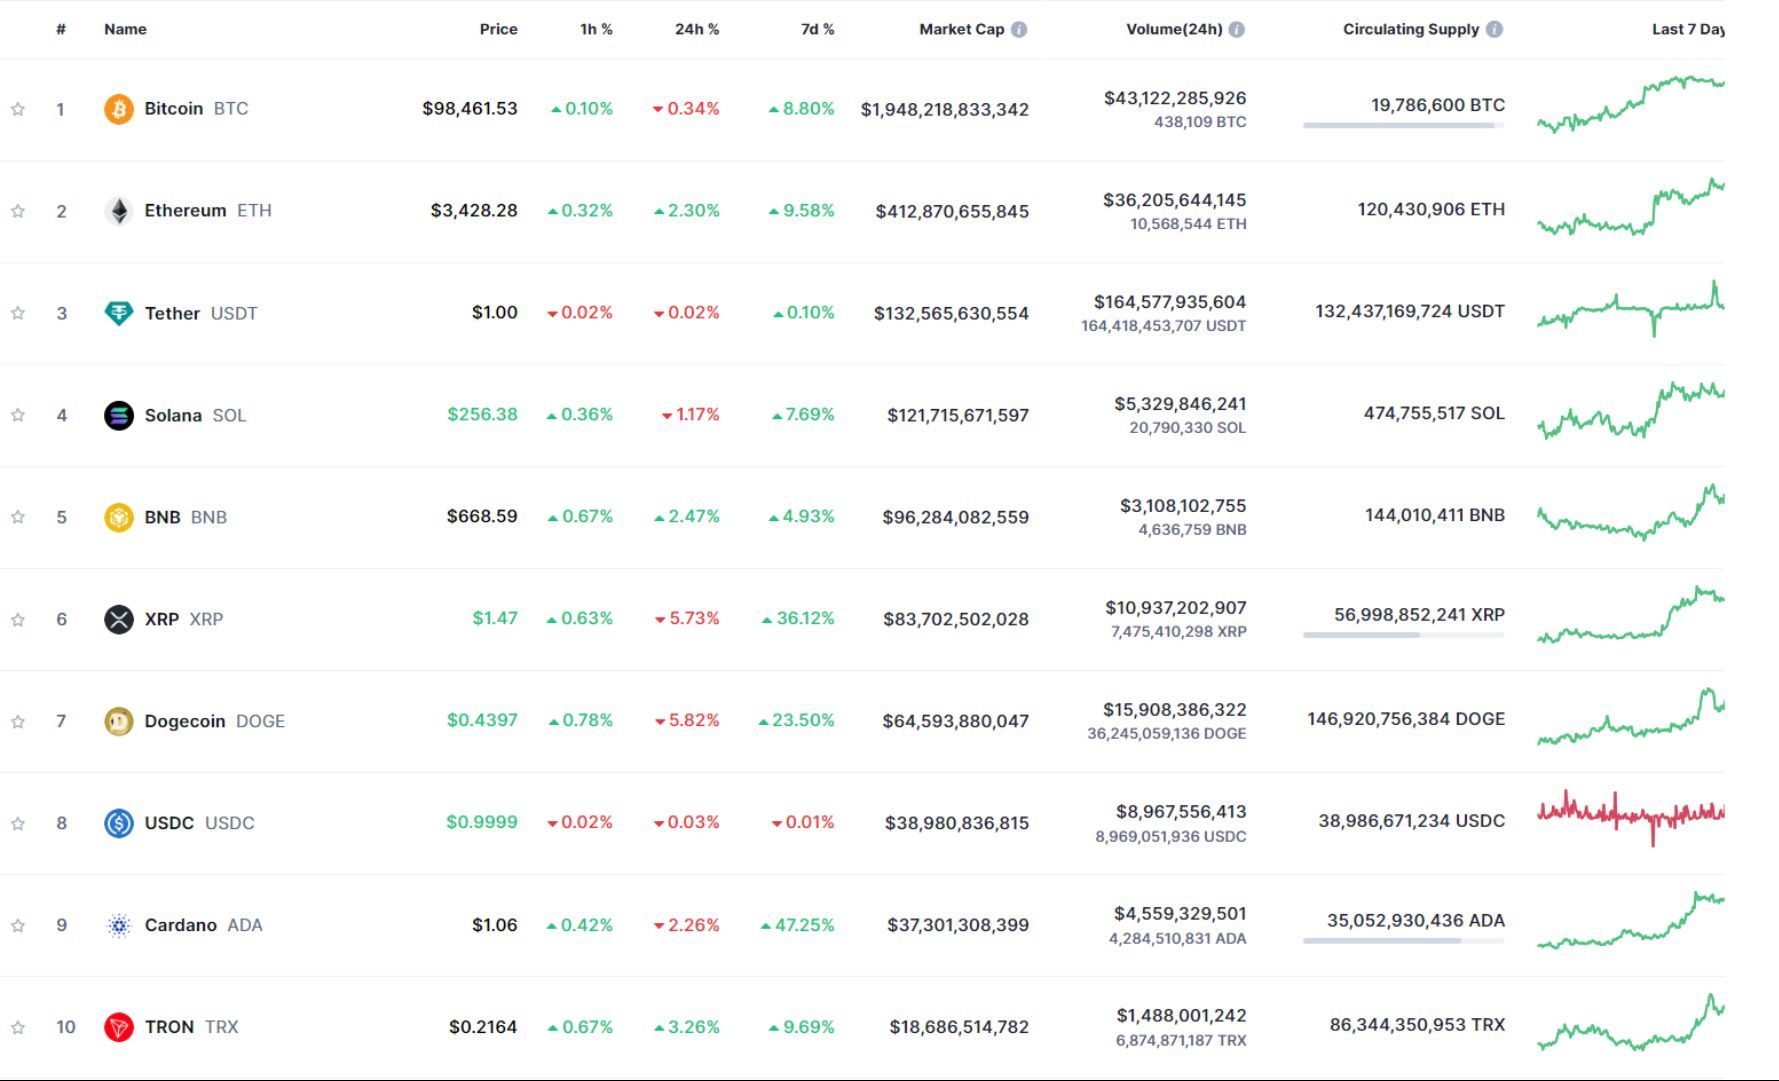This screenshot has height=1081, width=1779.
Task: Toggle the watchlist star for XRP
Action: pyautogui.click(x=17, y=618)
